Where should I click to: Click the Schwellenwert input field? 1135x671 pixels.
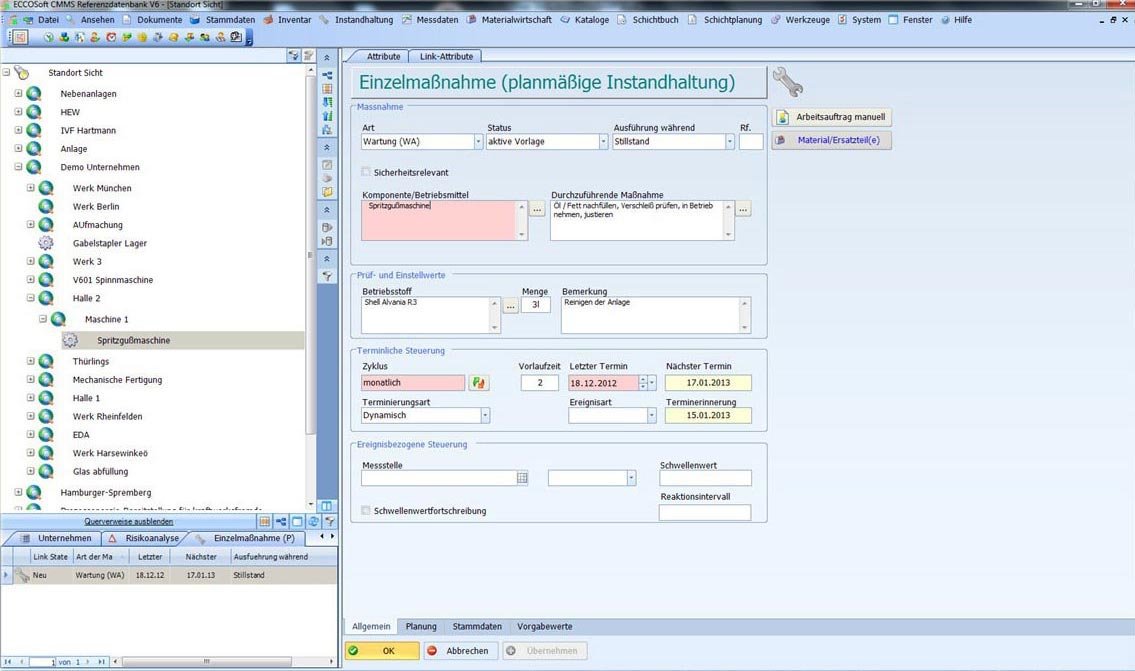(705, 479)
